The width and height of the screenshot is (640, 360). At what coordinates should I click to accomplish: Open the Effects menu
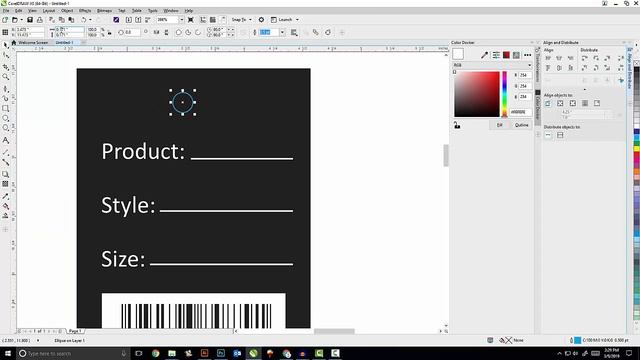pos(85,11)
